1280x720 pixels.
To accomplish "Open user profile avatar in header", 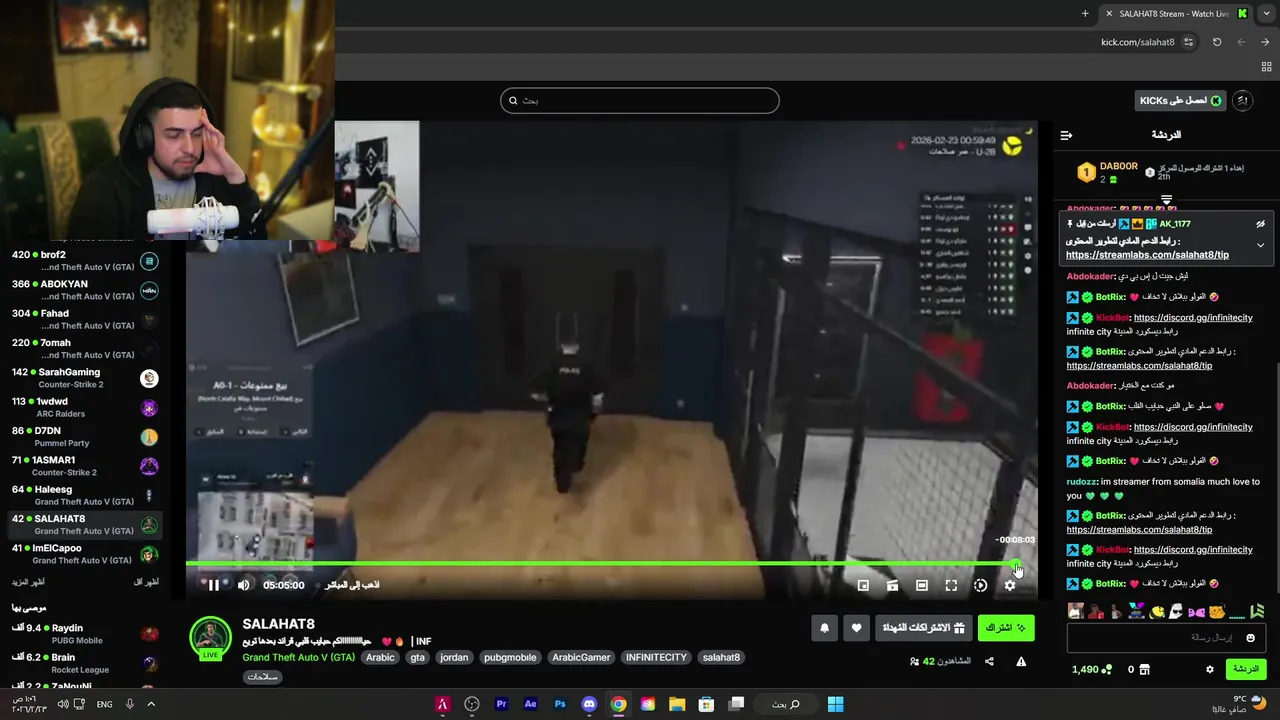I will [x=1243, y=100].
